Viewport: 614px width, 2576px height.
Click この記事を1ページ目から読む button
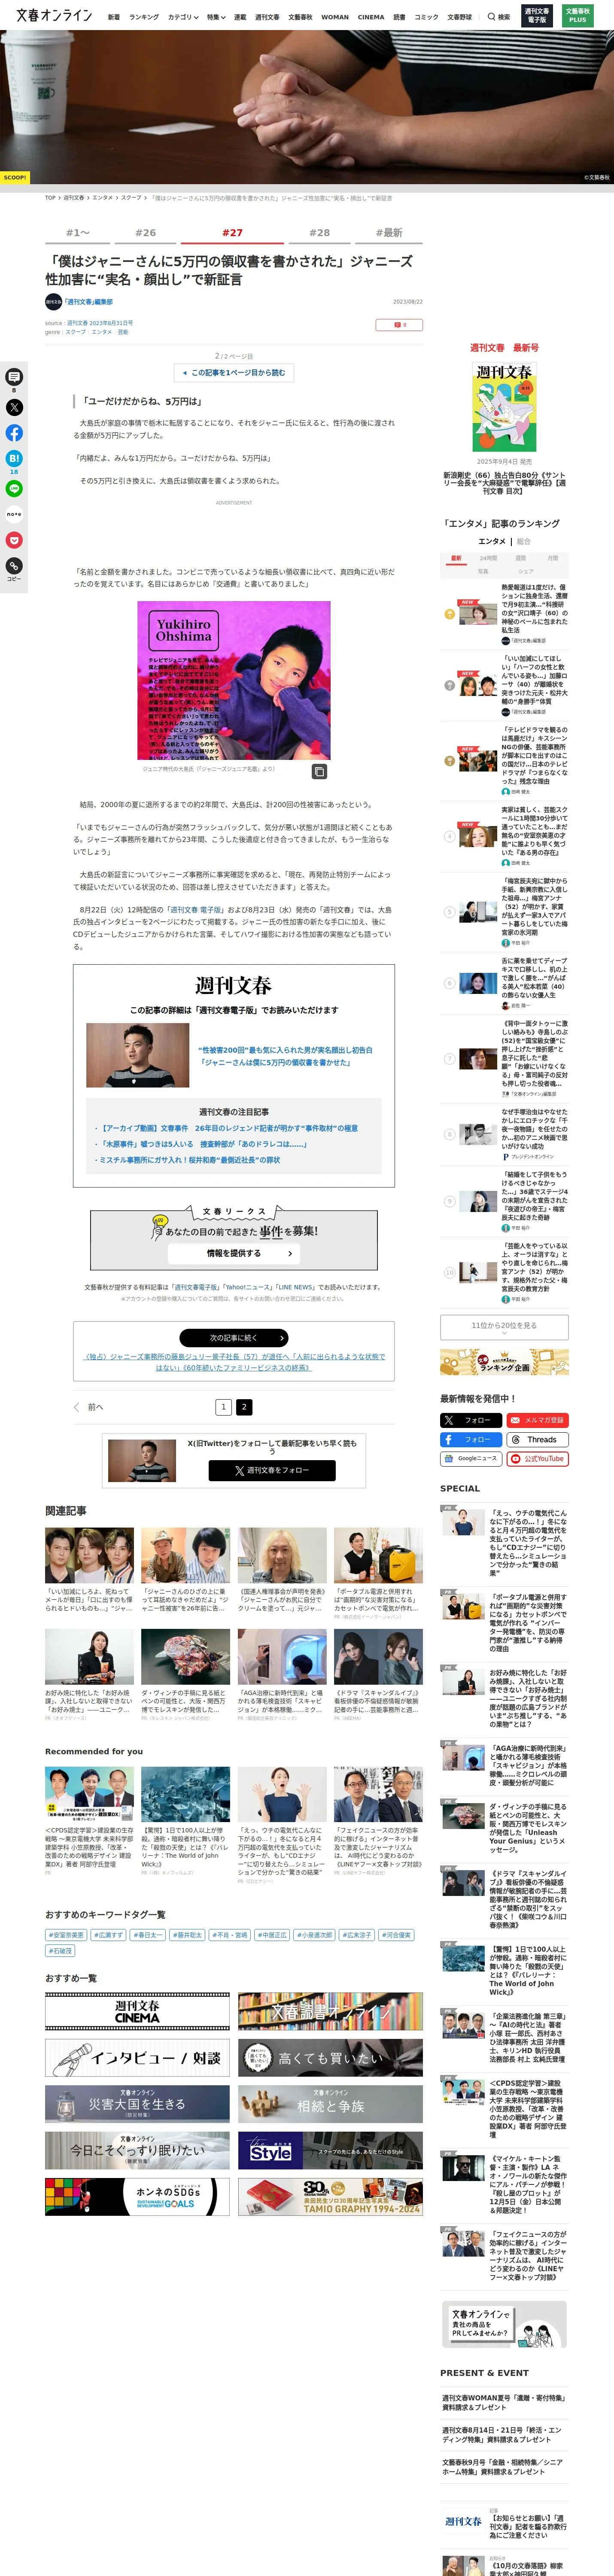pyautogui.click(x=234, y=373)
